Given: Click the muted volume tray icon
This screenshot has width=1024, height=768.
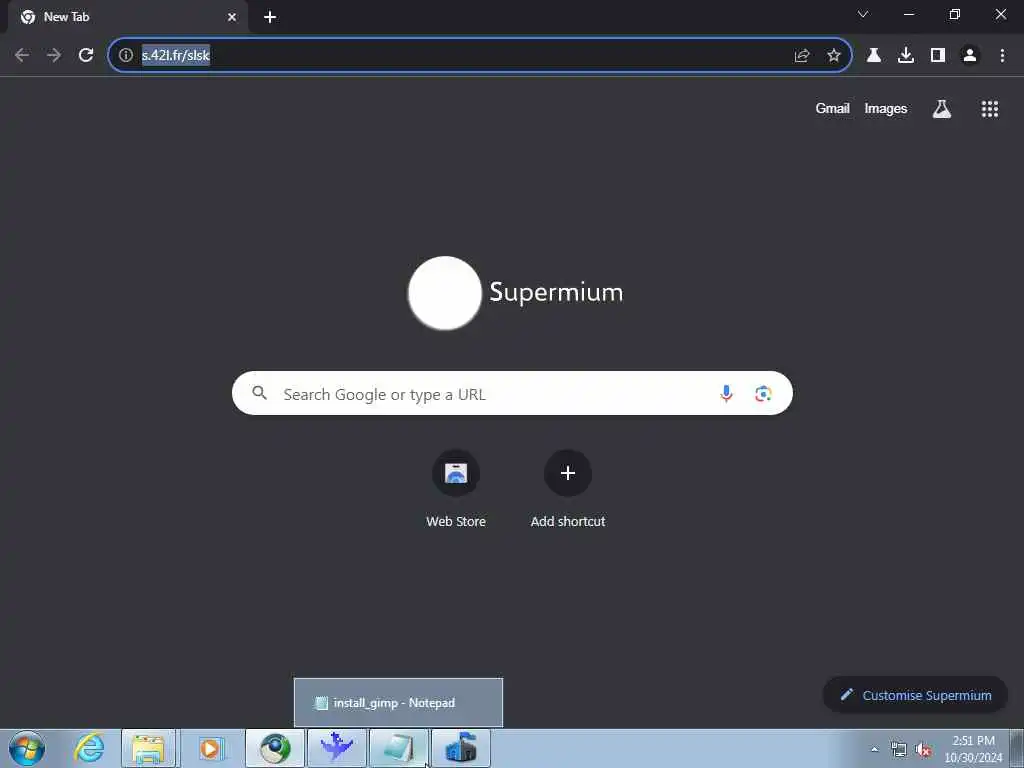Looking at the screenshot, I should pyautogui.click(x=923, y=750).
